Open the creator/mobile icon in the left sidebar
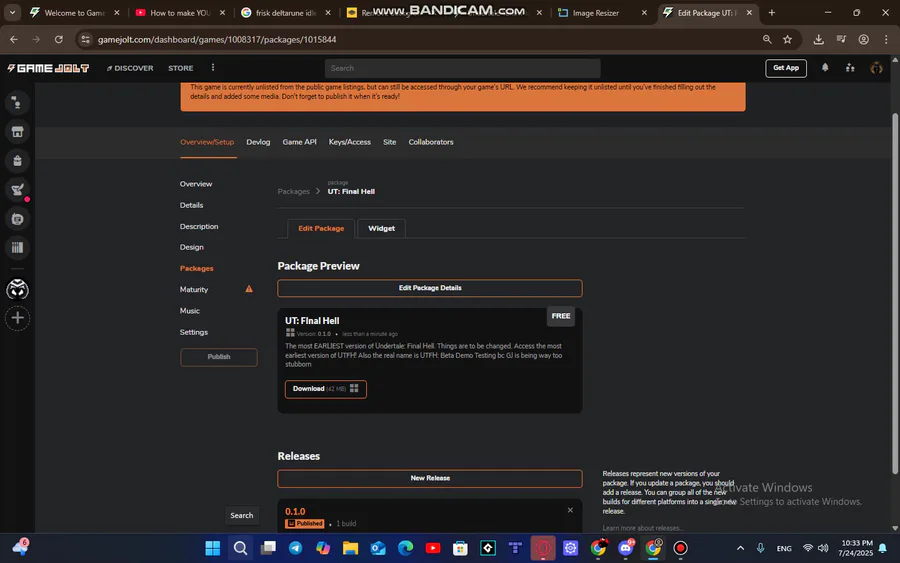The image size is (900, 563). point(17,219)
